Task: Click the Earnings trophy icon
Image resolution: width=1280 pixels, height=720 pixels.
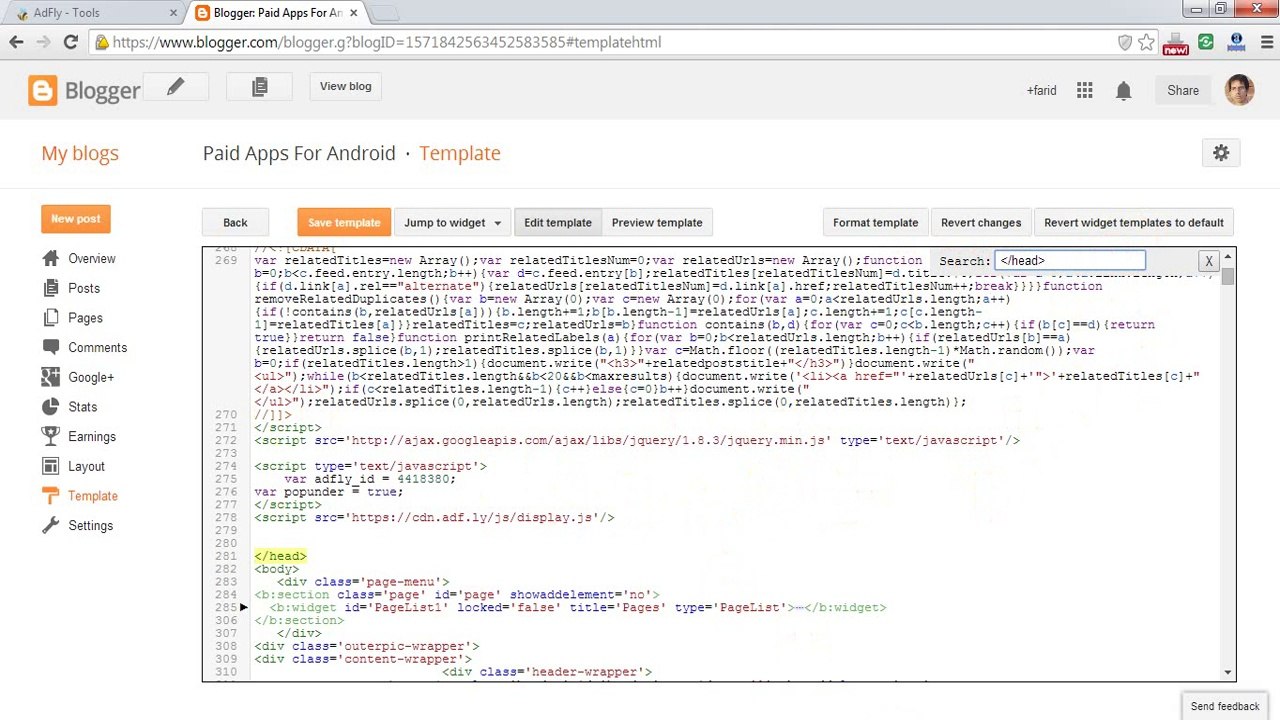Action: [50, 436]
